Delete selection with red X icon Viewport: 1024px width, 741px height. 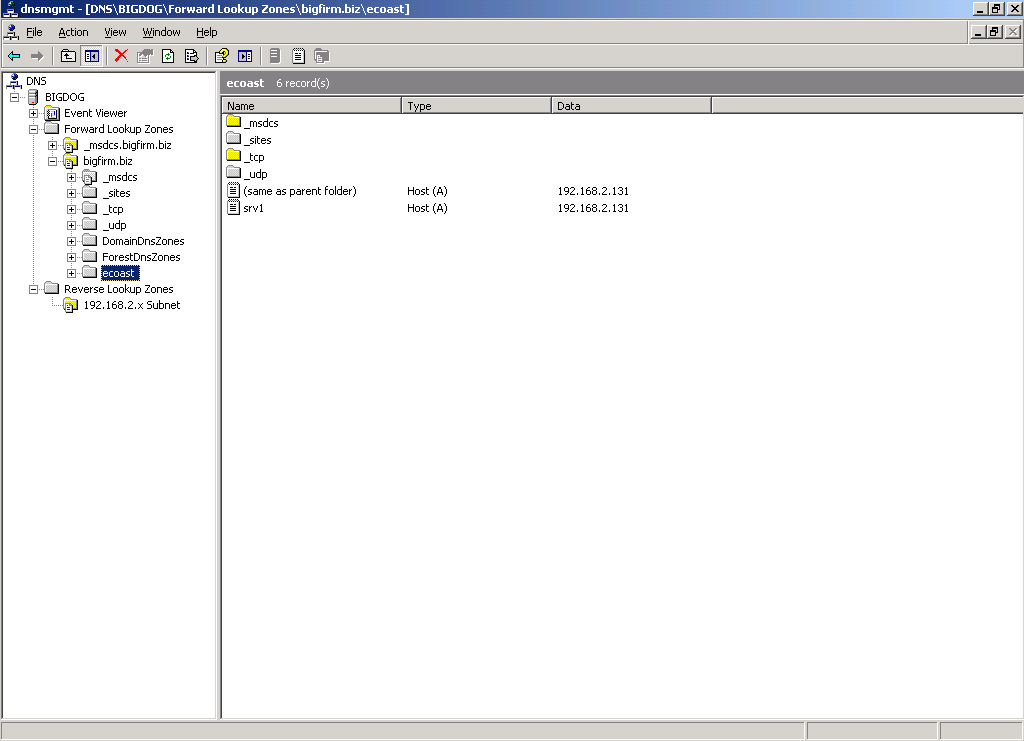click(121, 56)
